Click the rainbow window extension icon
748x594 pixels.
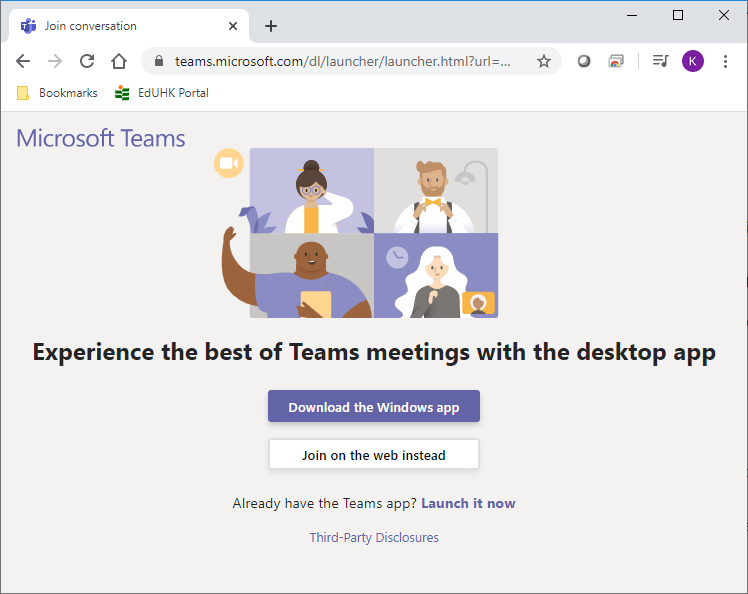616,61
